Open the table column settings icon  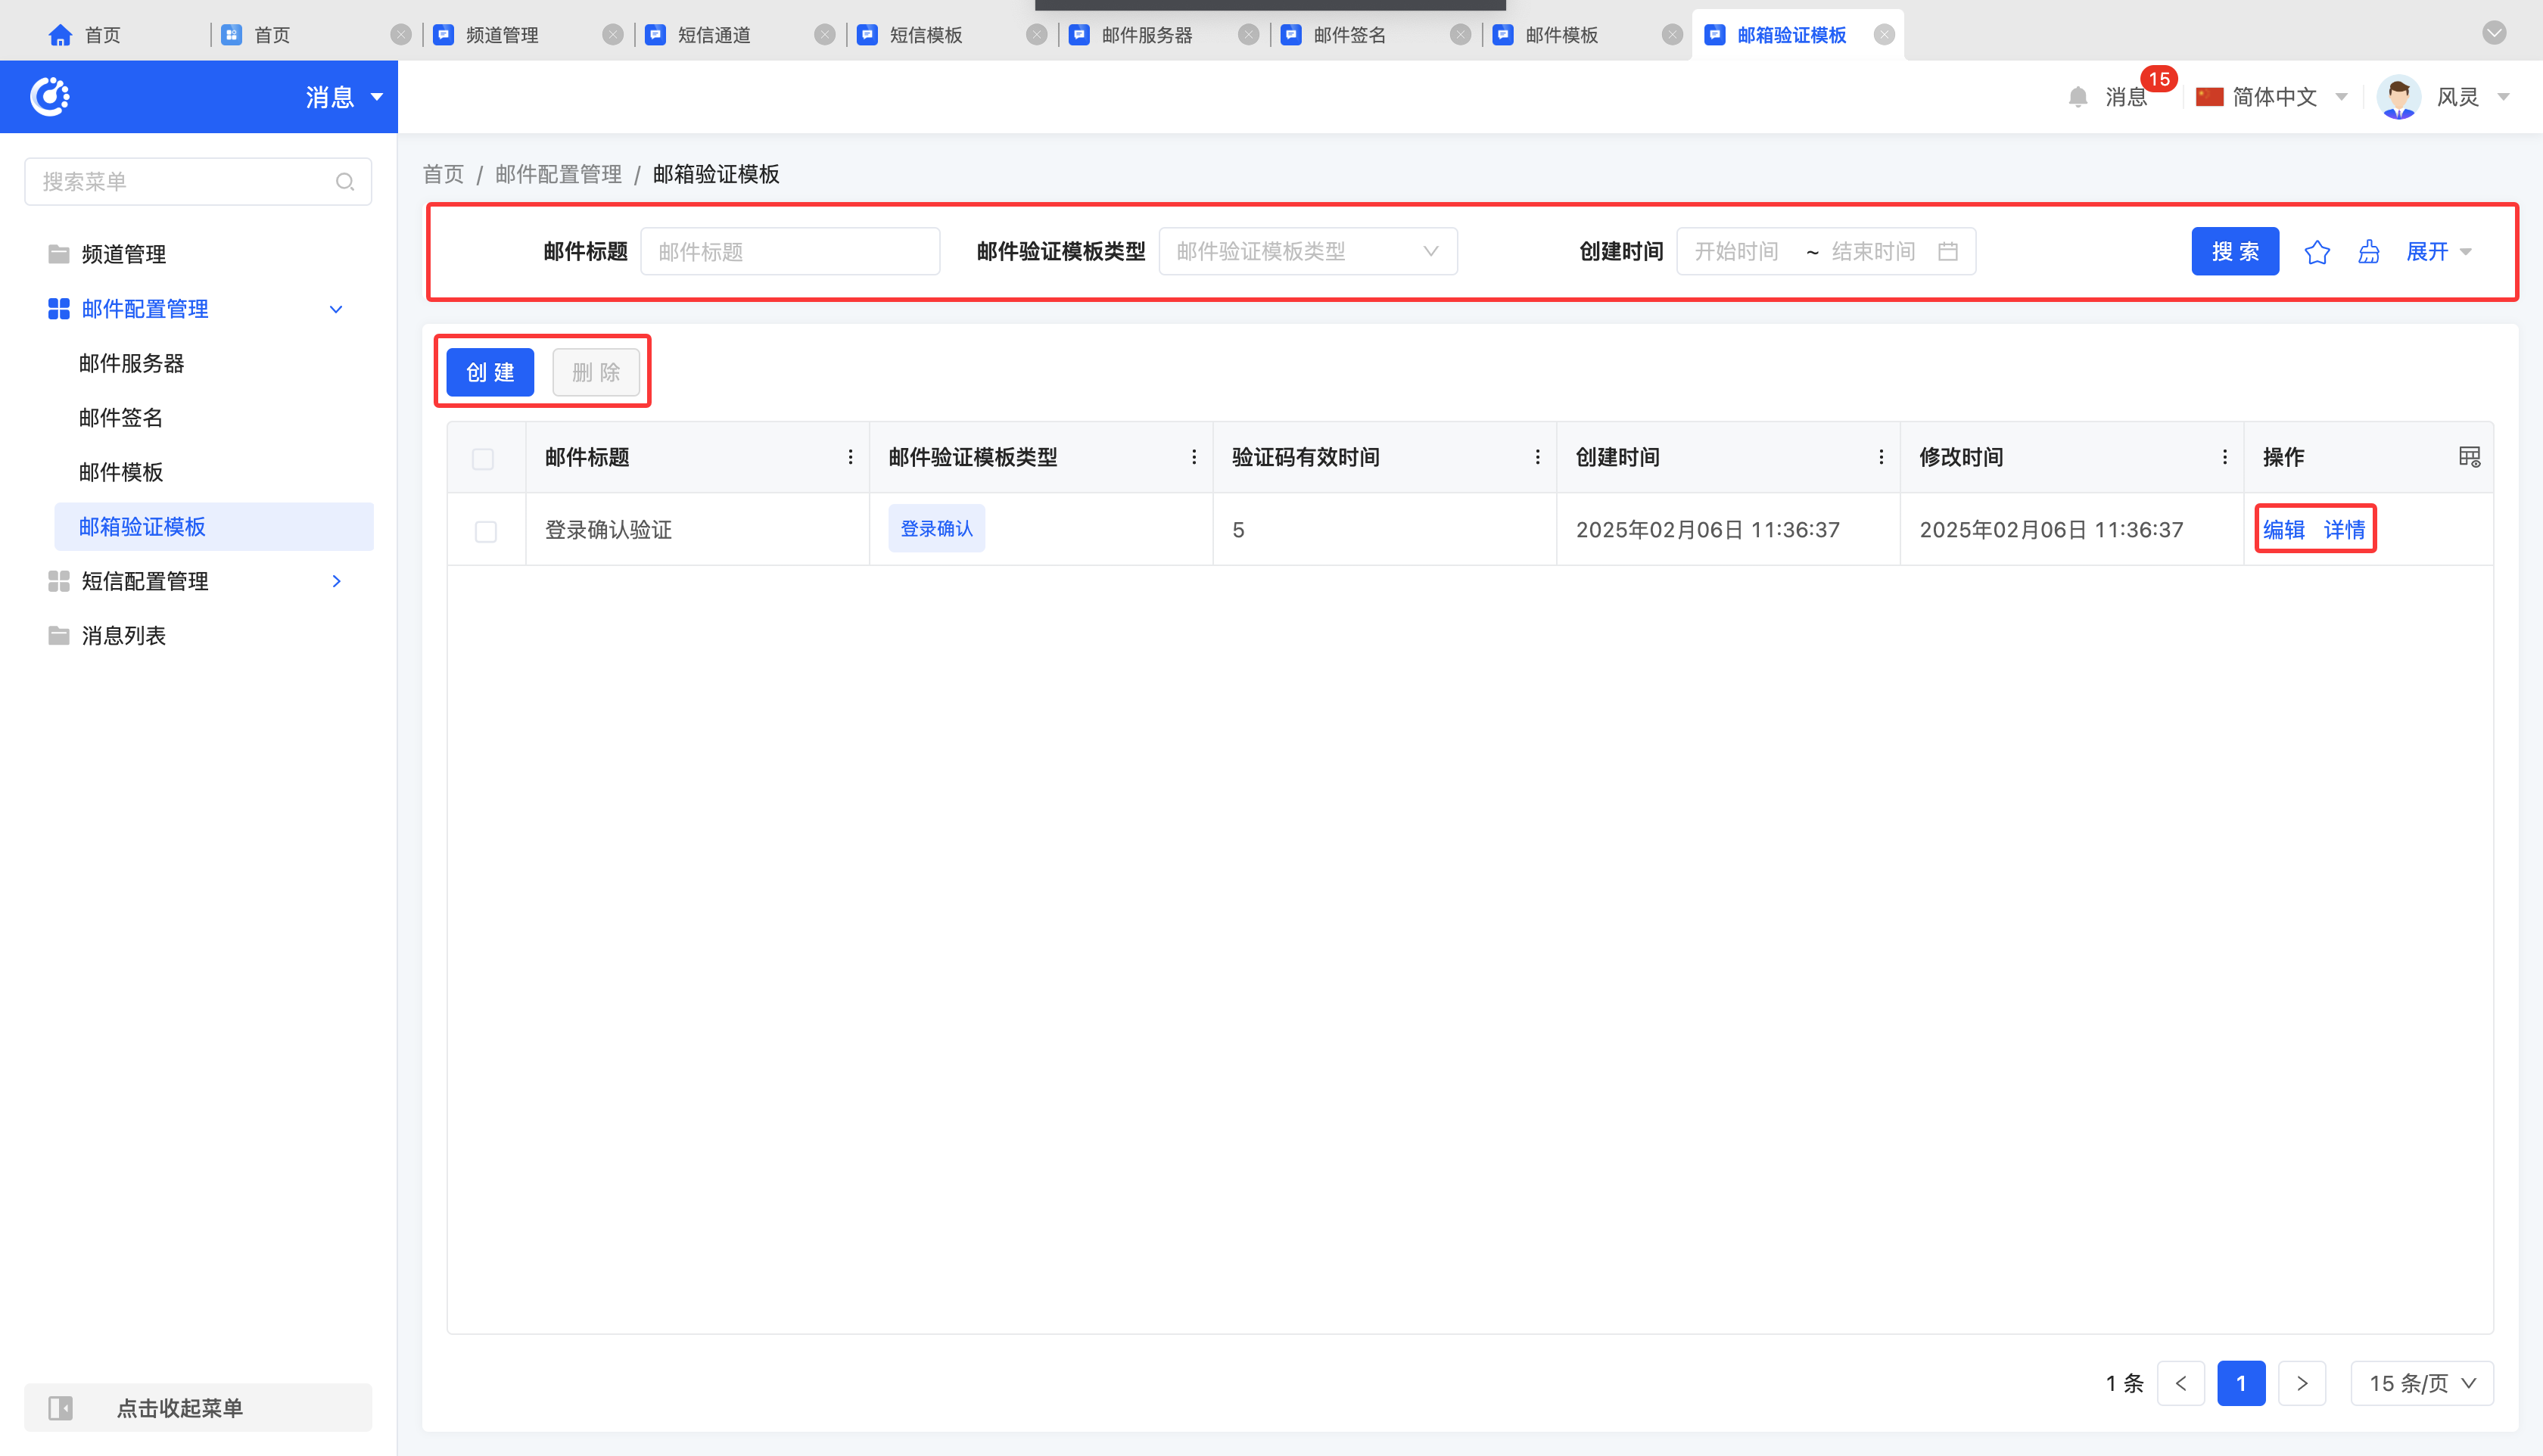[x=2469, y=457]
